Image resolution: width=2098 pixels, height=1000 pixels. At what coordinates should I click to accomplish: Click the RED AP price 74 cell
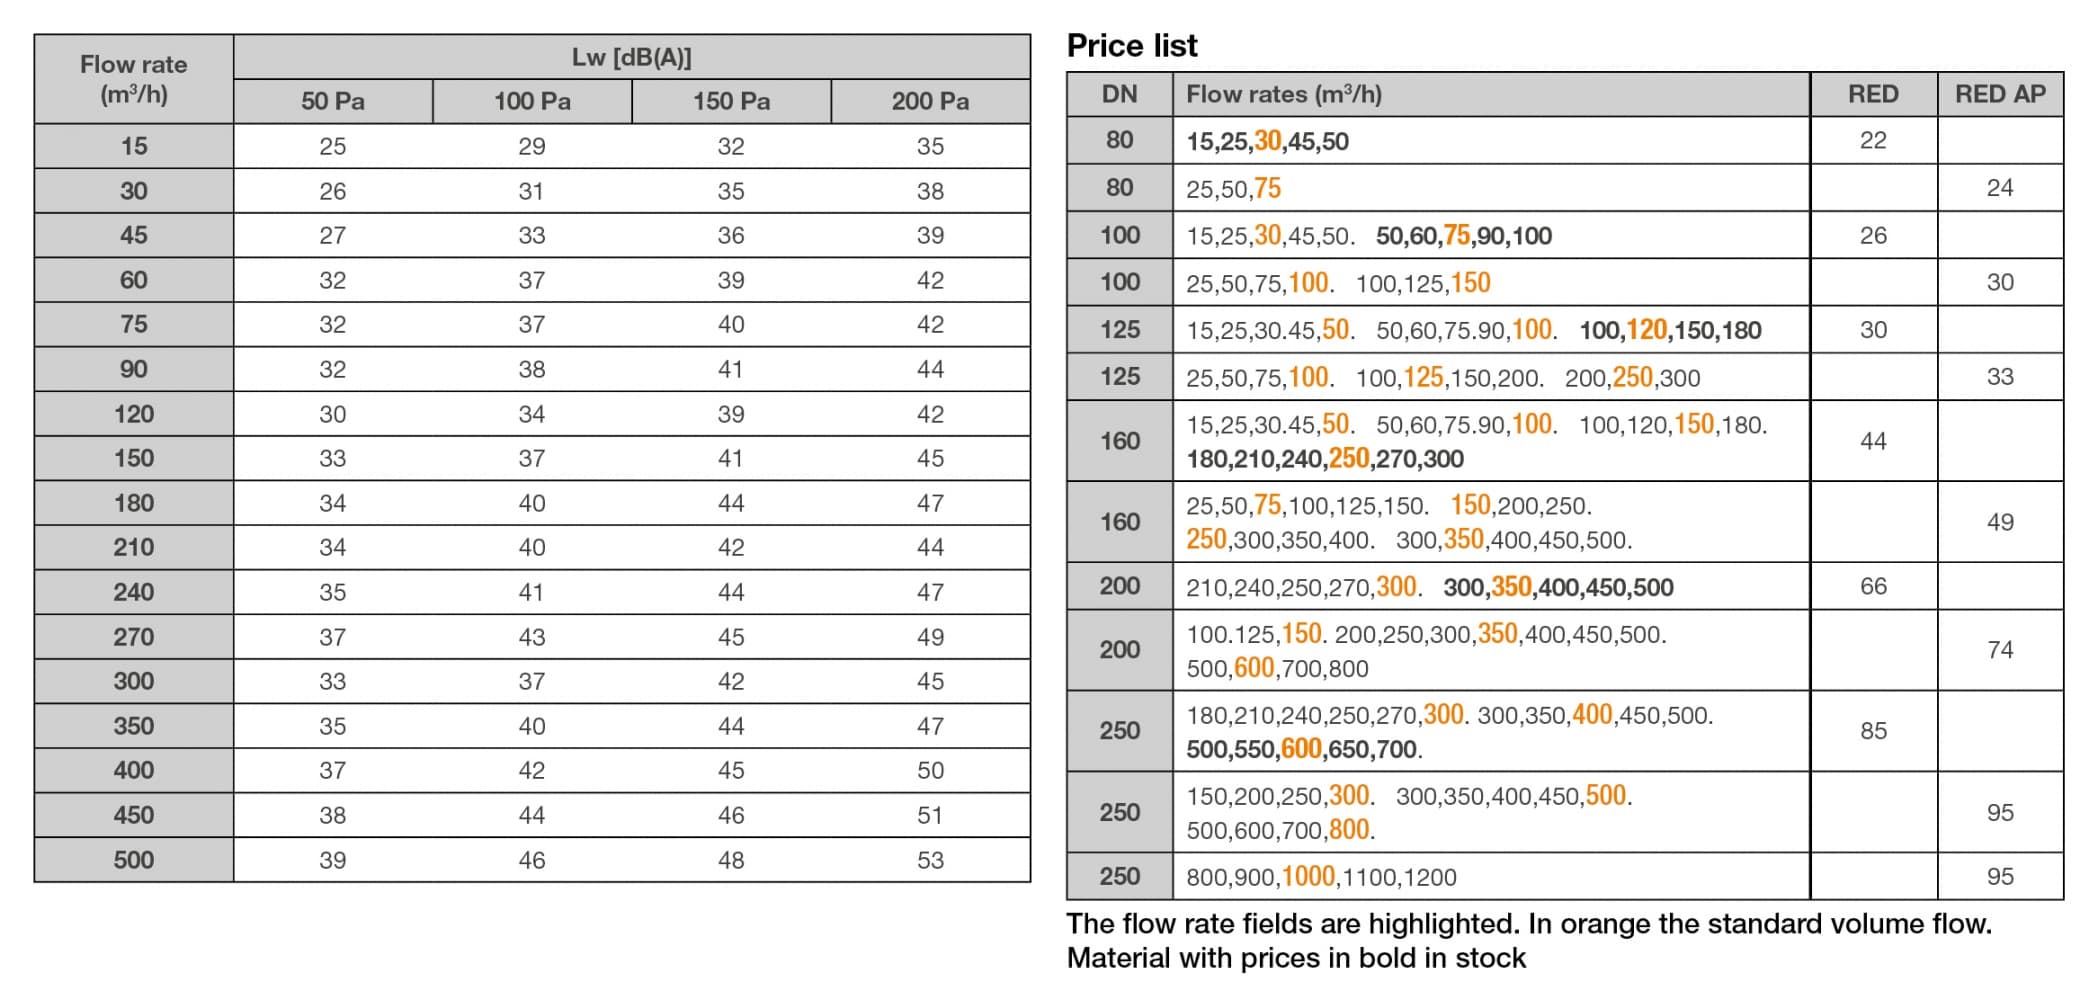[2000, 650]
